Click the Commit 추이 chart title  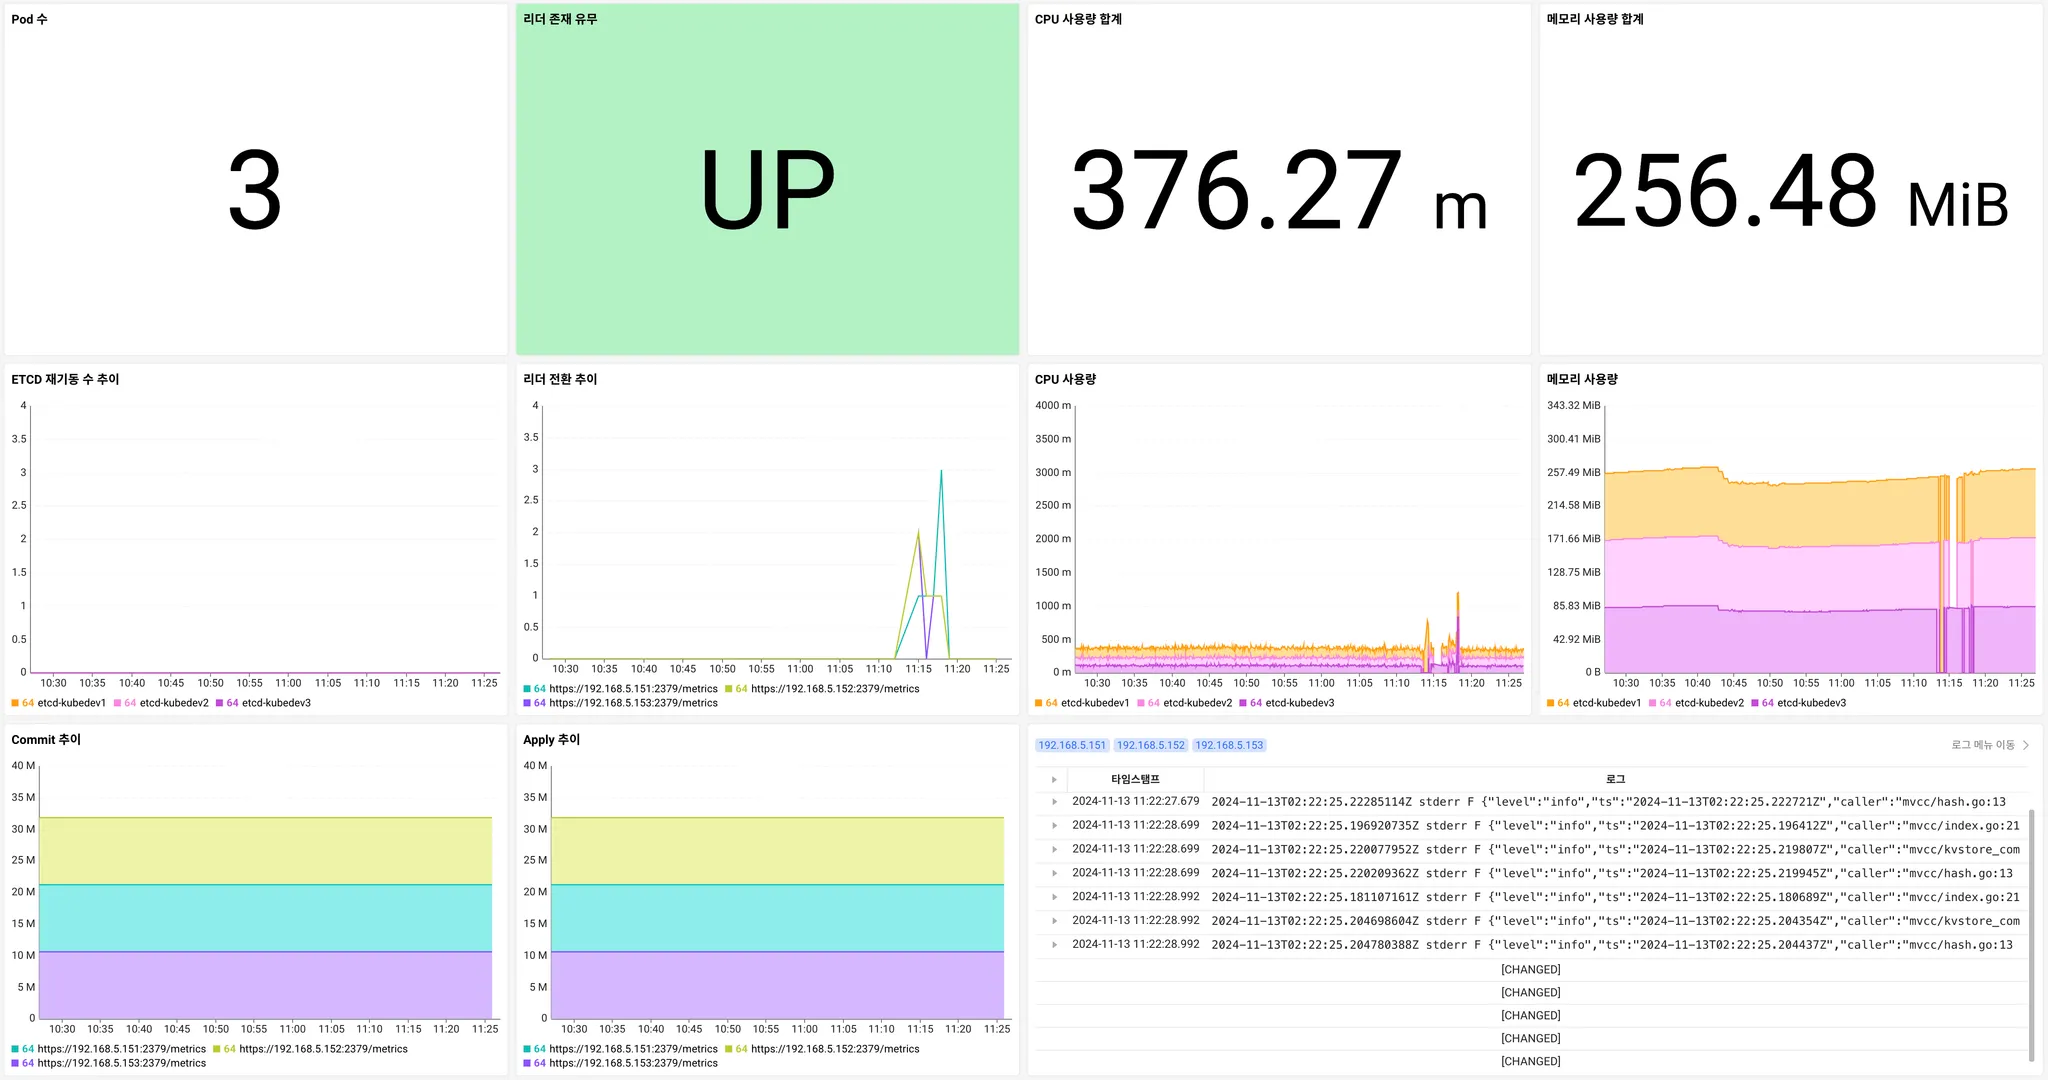coord(46,739)
